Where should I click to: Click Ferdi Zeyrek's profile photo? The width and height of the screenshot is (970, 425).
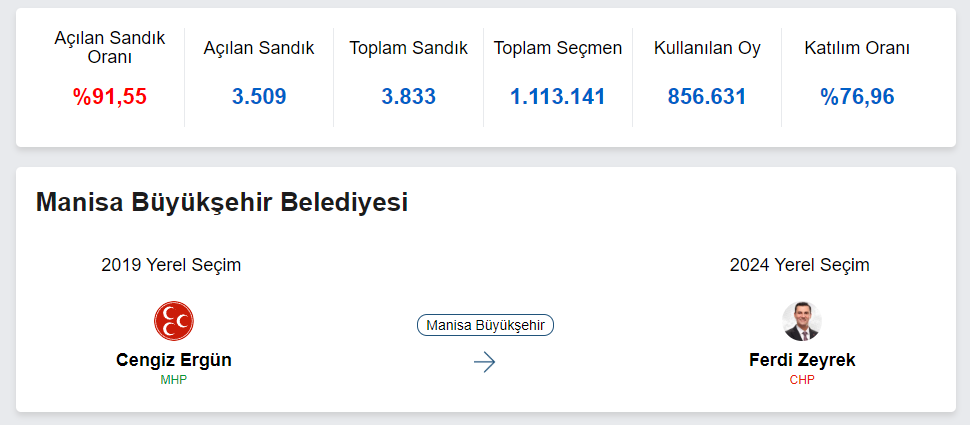[x=801, y=321]
